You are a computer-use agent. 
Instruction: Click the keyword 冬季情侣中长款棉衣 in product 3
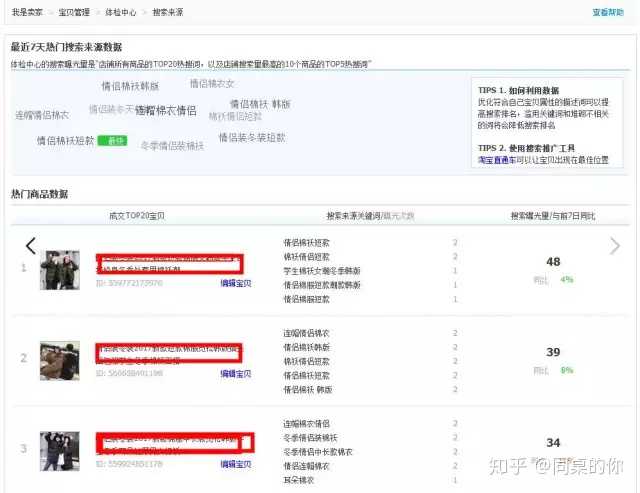[x=323, y=452]
